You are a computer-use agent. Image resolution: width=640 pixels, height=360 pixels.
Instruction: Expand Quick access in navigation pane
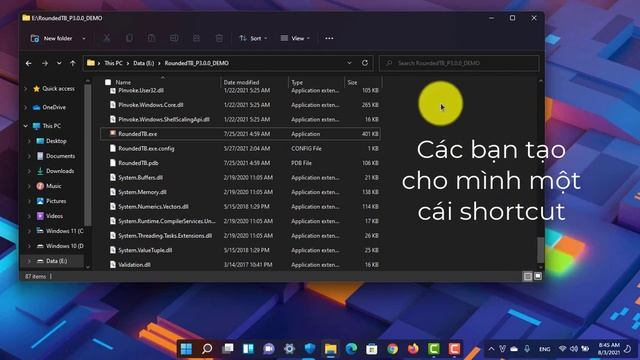click(x=26, y=89)
